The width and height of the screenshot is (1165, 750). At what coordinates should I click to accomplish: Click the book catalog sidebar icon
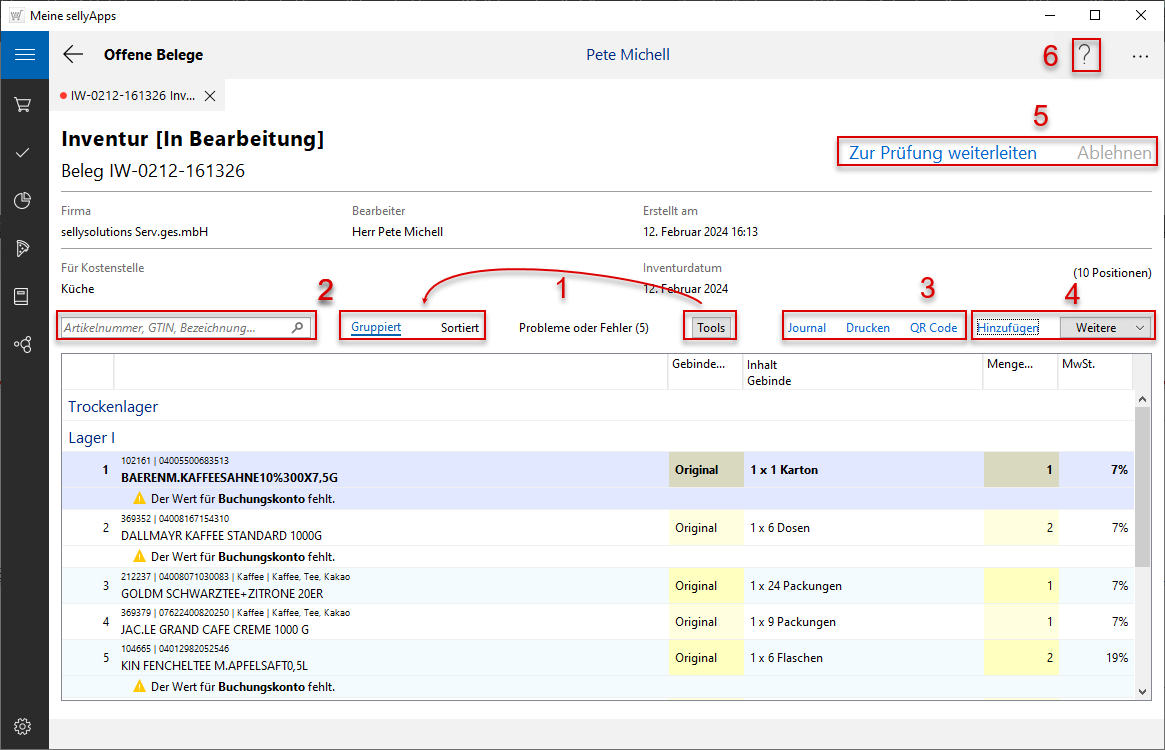click(x=23, y=296)
